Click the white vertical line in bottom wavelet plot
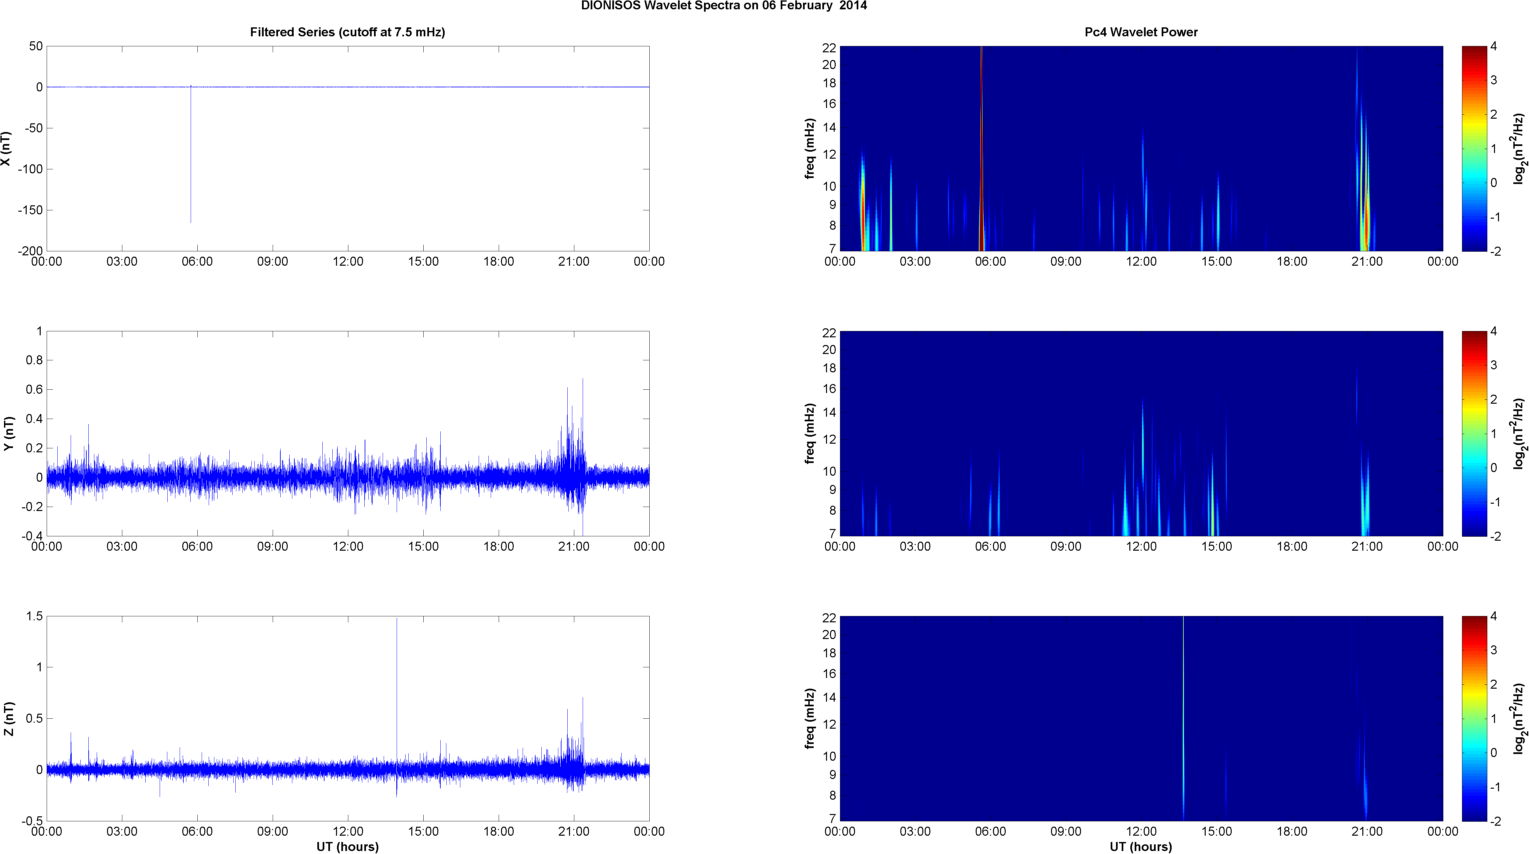This screenshot has height=854, width=1529. point(1183,718)
